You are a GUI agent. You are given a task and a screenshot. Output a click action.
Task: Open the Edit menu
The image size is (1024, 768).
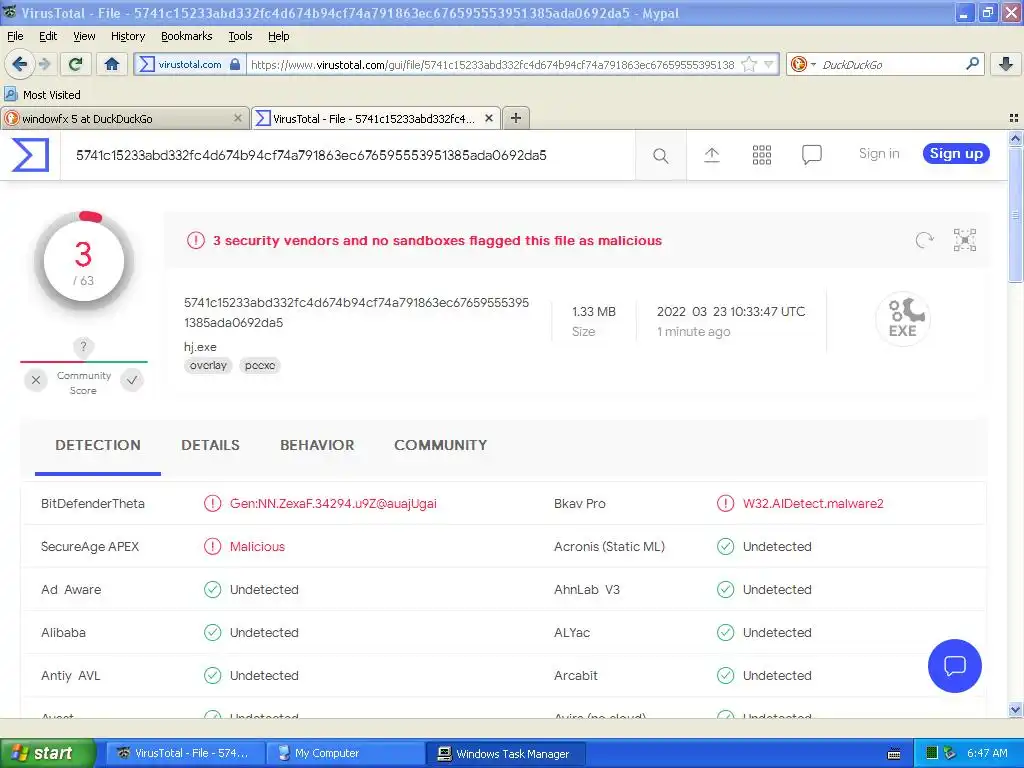(x=48, y=36)
